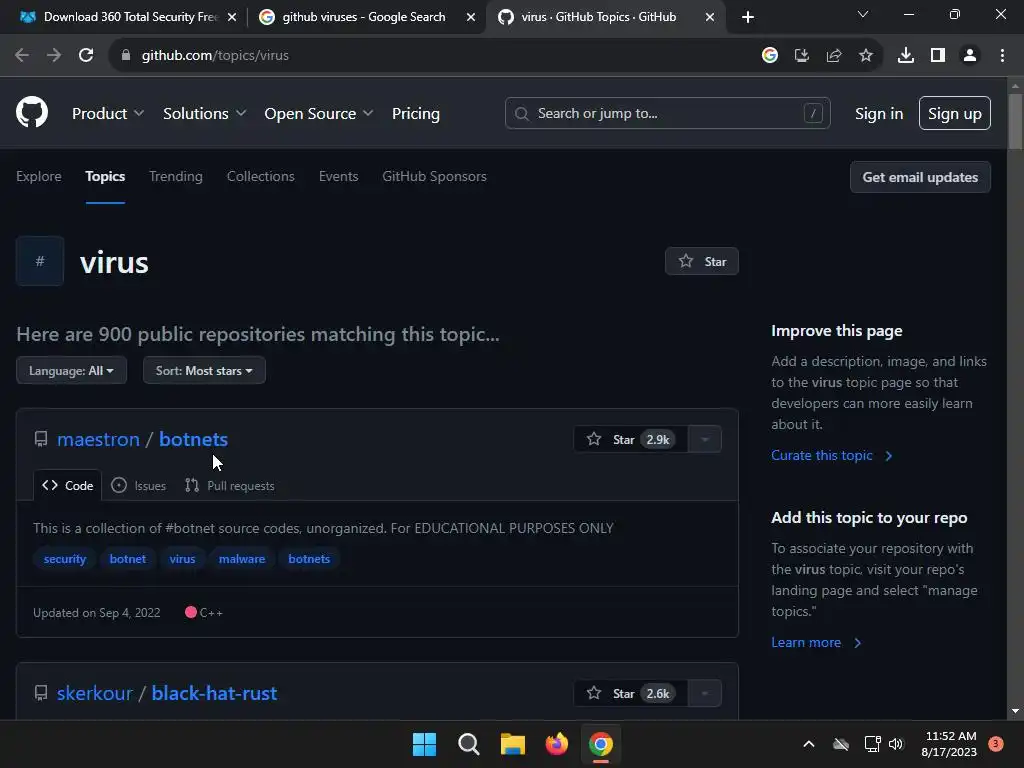Open Pull requests tab of botnets repo
This screenshot has width=1024, height=768.
(230, 485)
